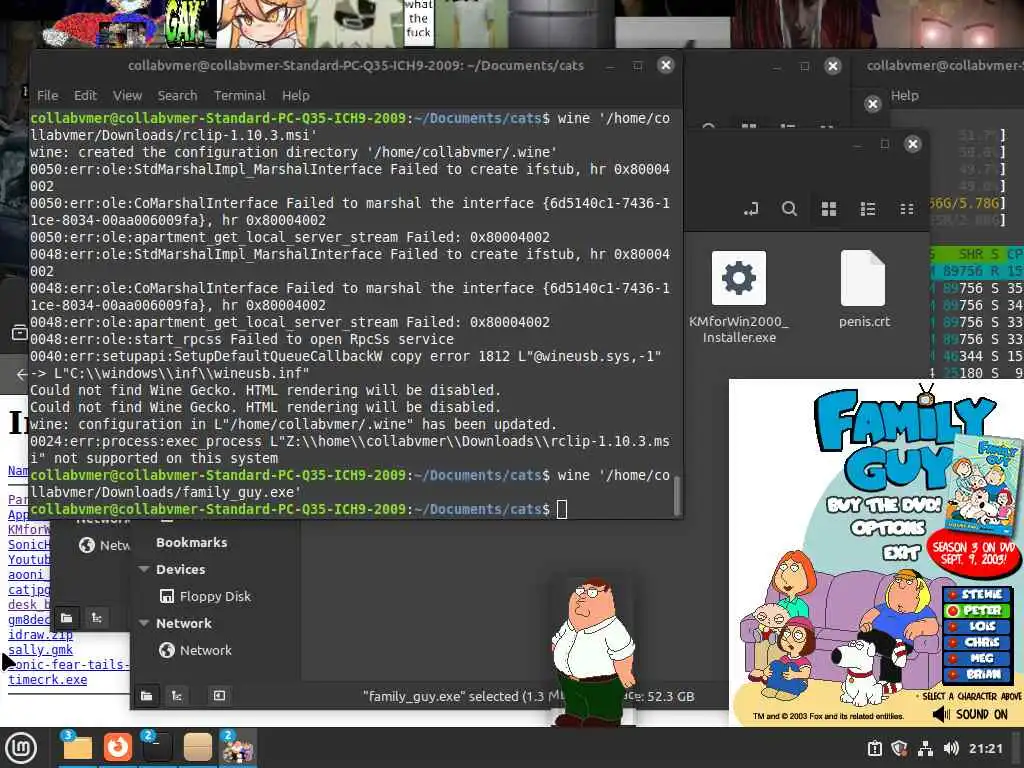1024x768 pixels.
Task: Click Options in Family Guy app
Action: (889, 528)
